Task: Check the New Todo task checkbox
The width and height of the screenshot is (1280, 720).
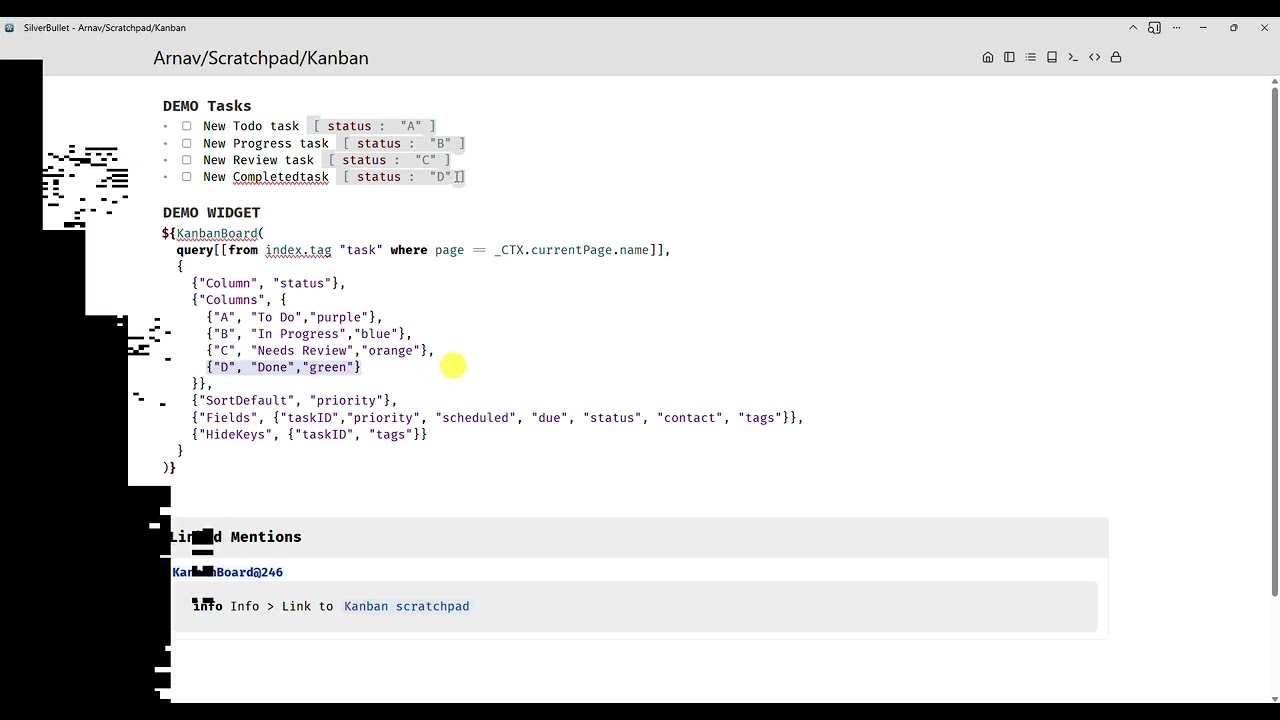Action: coord(187,126)
